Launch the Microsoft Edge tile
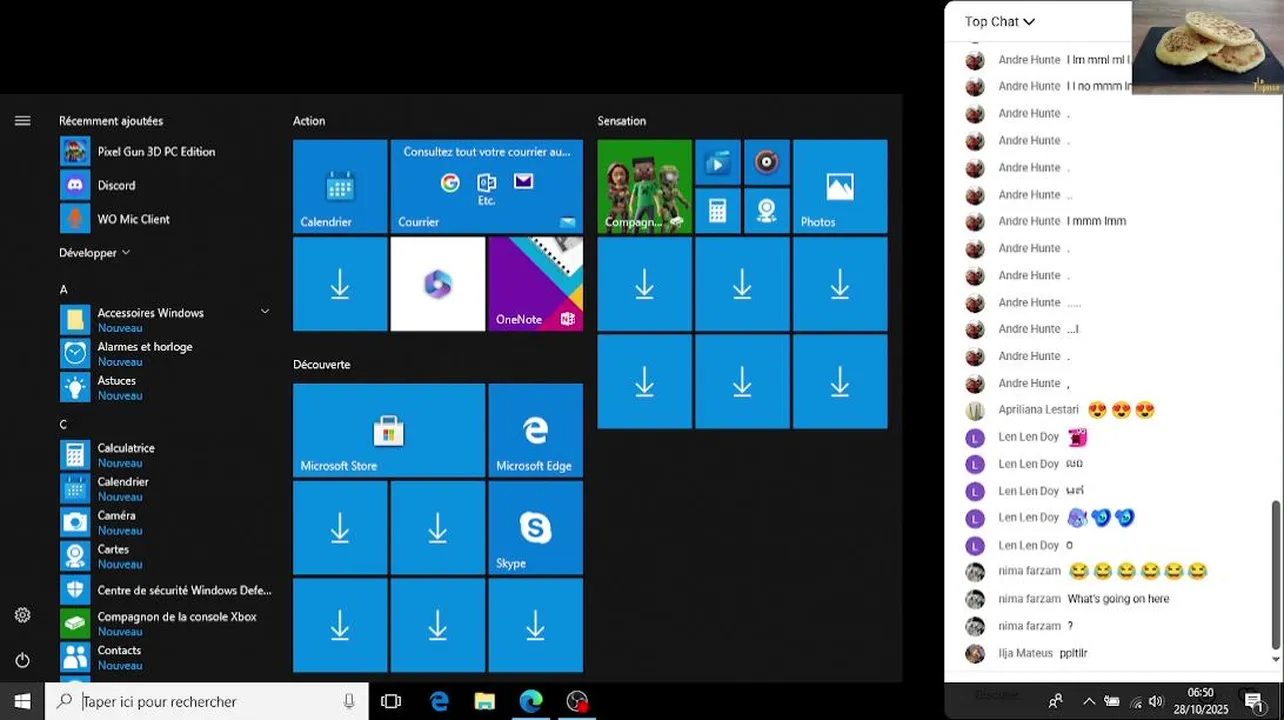Viewport: 1284px width, 720px height. coord(535,430)
